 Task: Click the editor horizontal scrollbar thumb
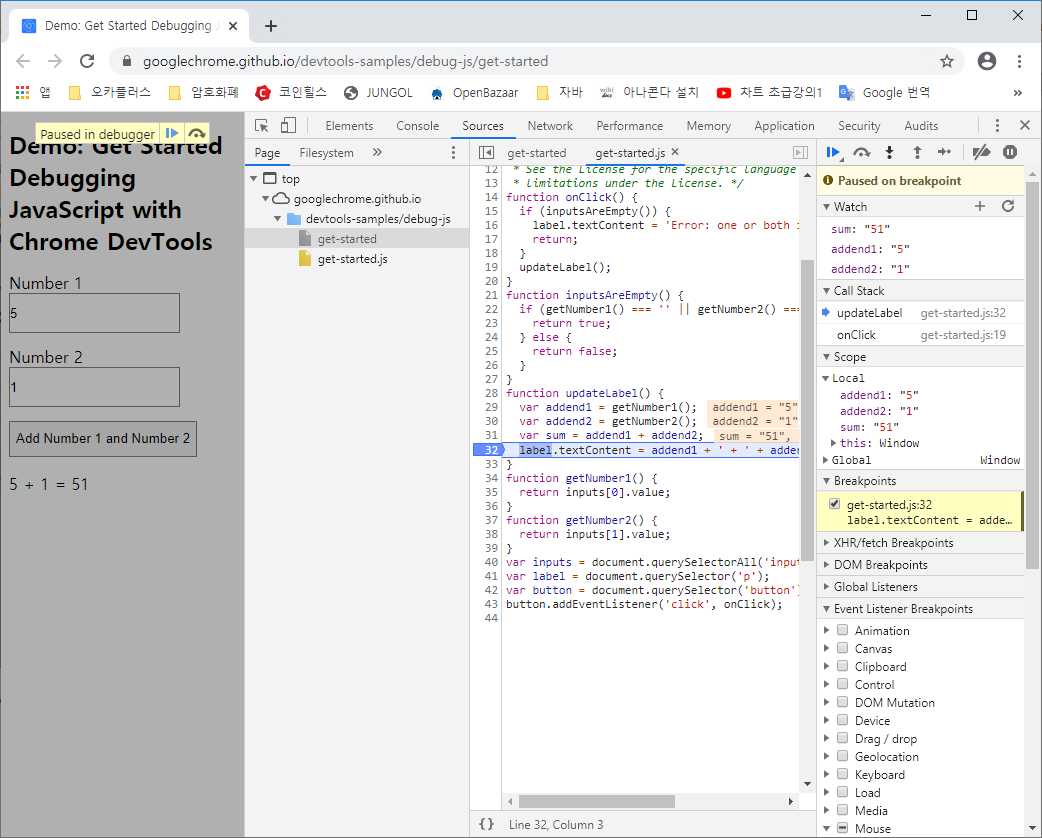click(597, 801)
